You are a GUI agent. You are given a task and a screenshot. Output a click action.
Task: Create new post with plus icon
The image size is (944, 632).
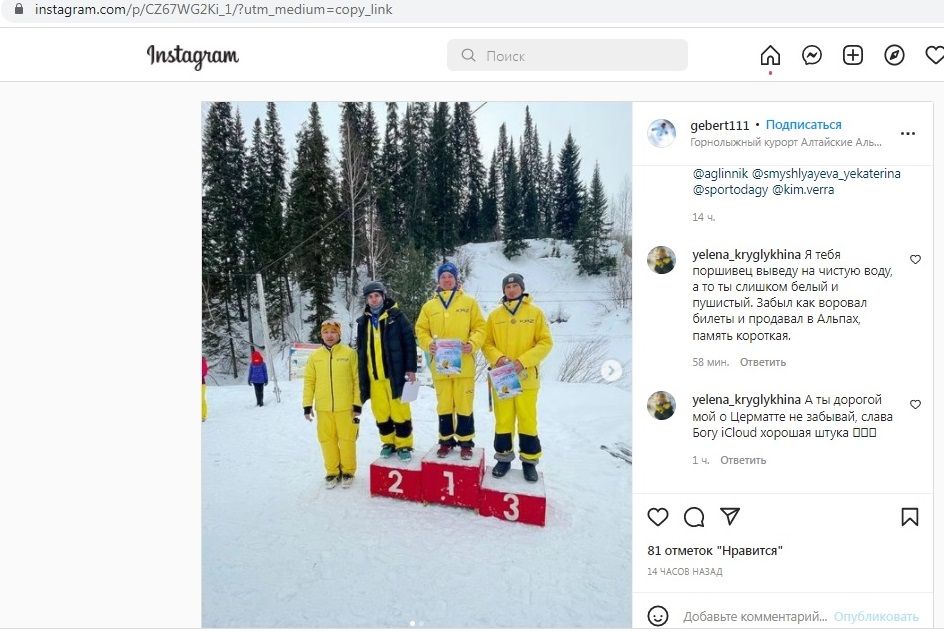click(x=852, y=55)
